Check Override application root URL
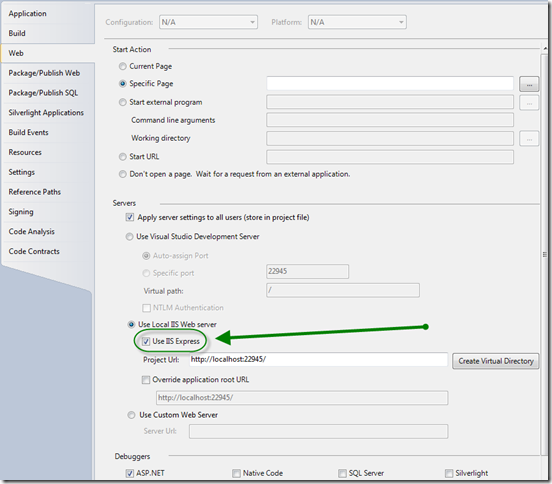The width and height of the screenshot is (552, 484). pos(146,380)
